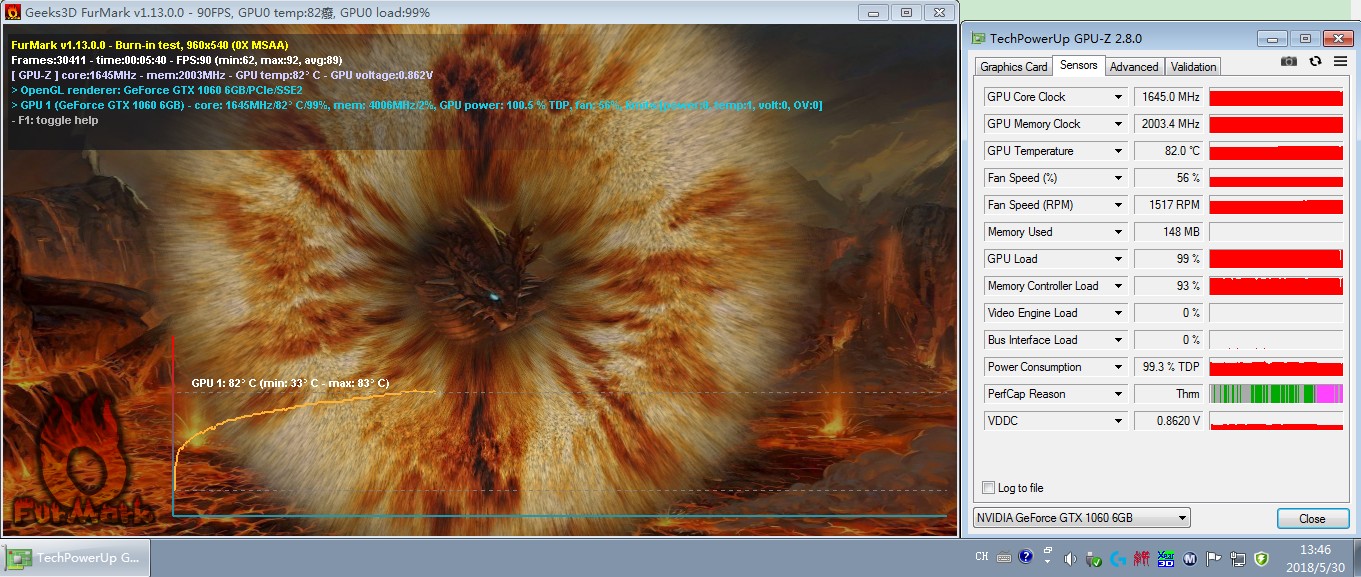
Task: Click the FurMark temperature graph label
Action: click(x=290, y=383)
